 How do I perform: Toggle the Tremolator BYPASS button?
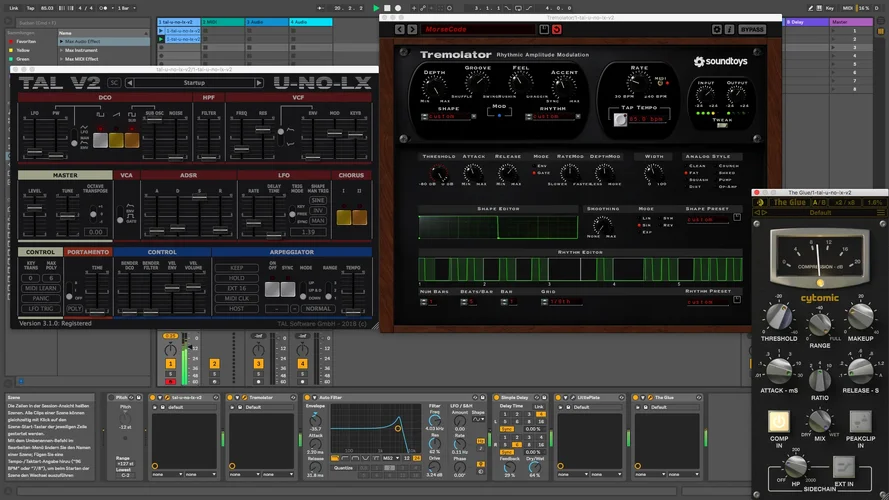[x=752, y=29]
